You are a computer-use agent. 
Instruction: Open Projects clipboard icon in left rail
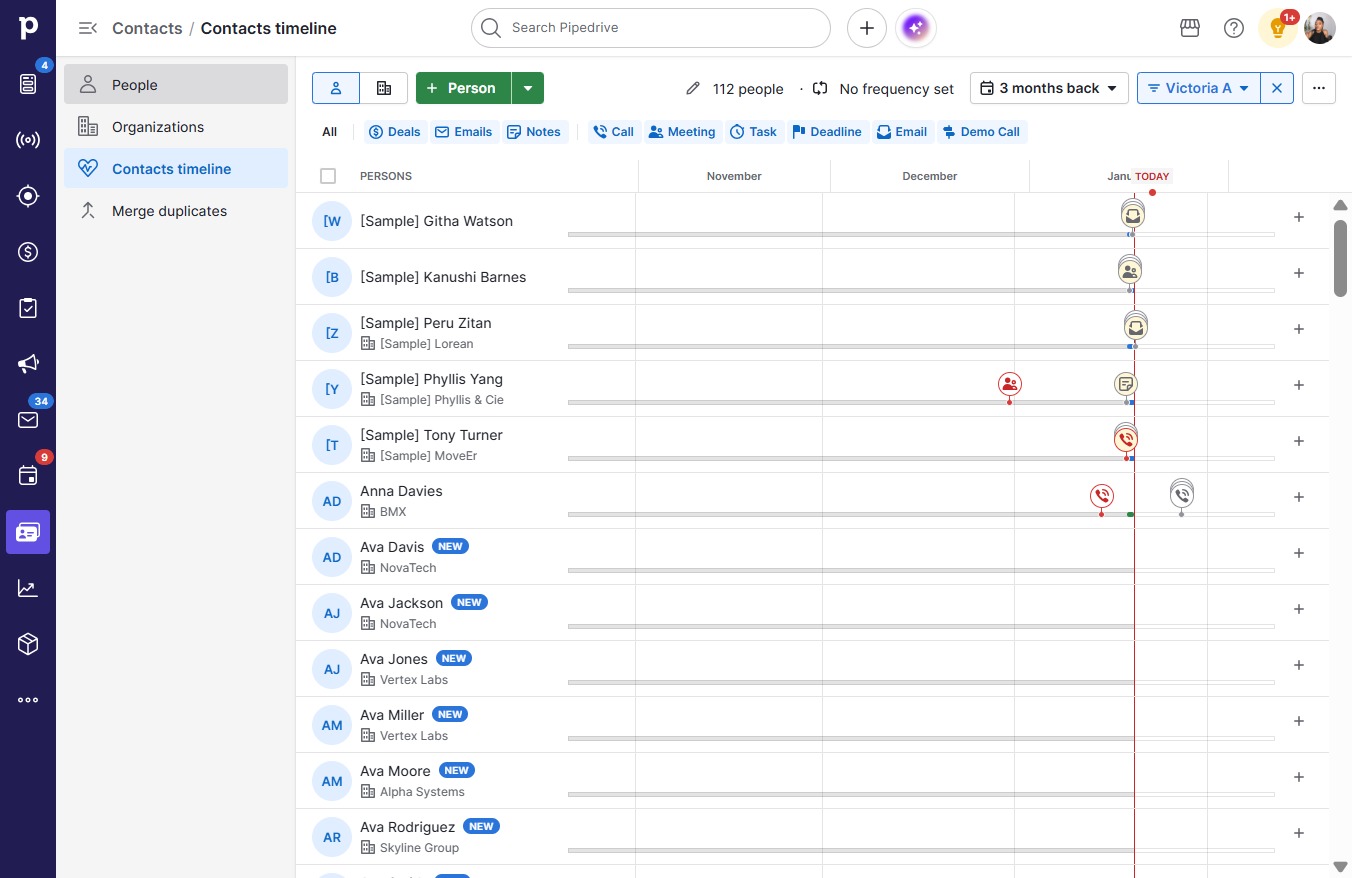(28, 308)
